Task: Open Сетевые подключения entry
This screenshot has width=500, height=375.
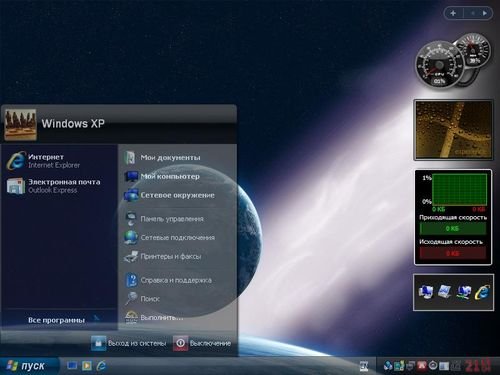Action: pos(169,237)
